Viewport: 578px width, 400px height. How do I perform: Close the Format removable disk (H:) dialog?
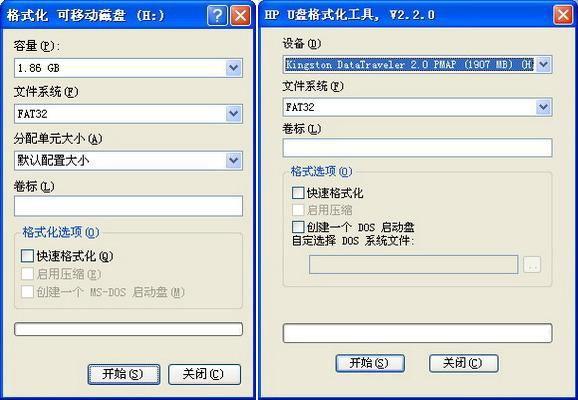coord(240,15)
